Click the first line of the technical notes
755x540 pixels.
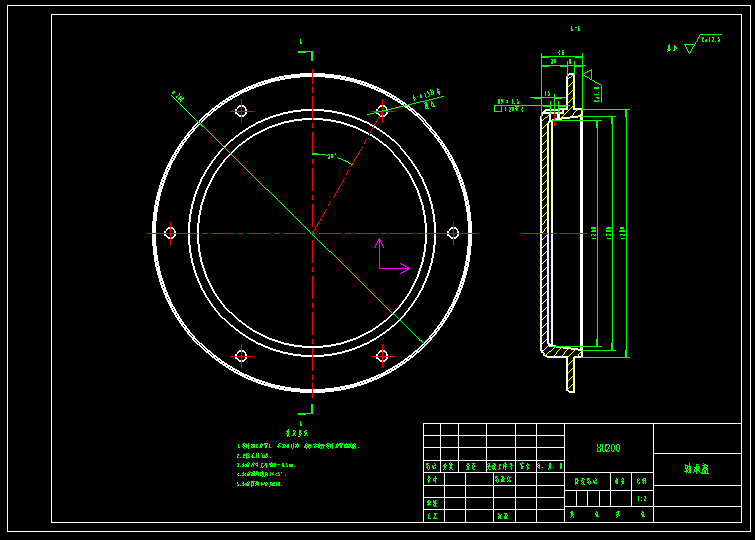point(298,446)
